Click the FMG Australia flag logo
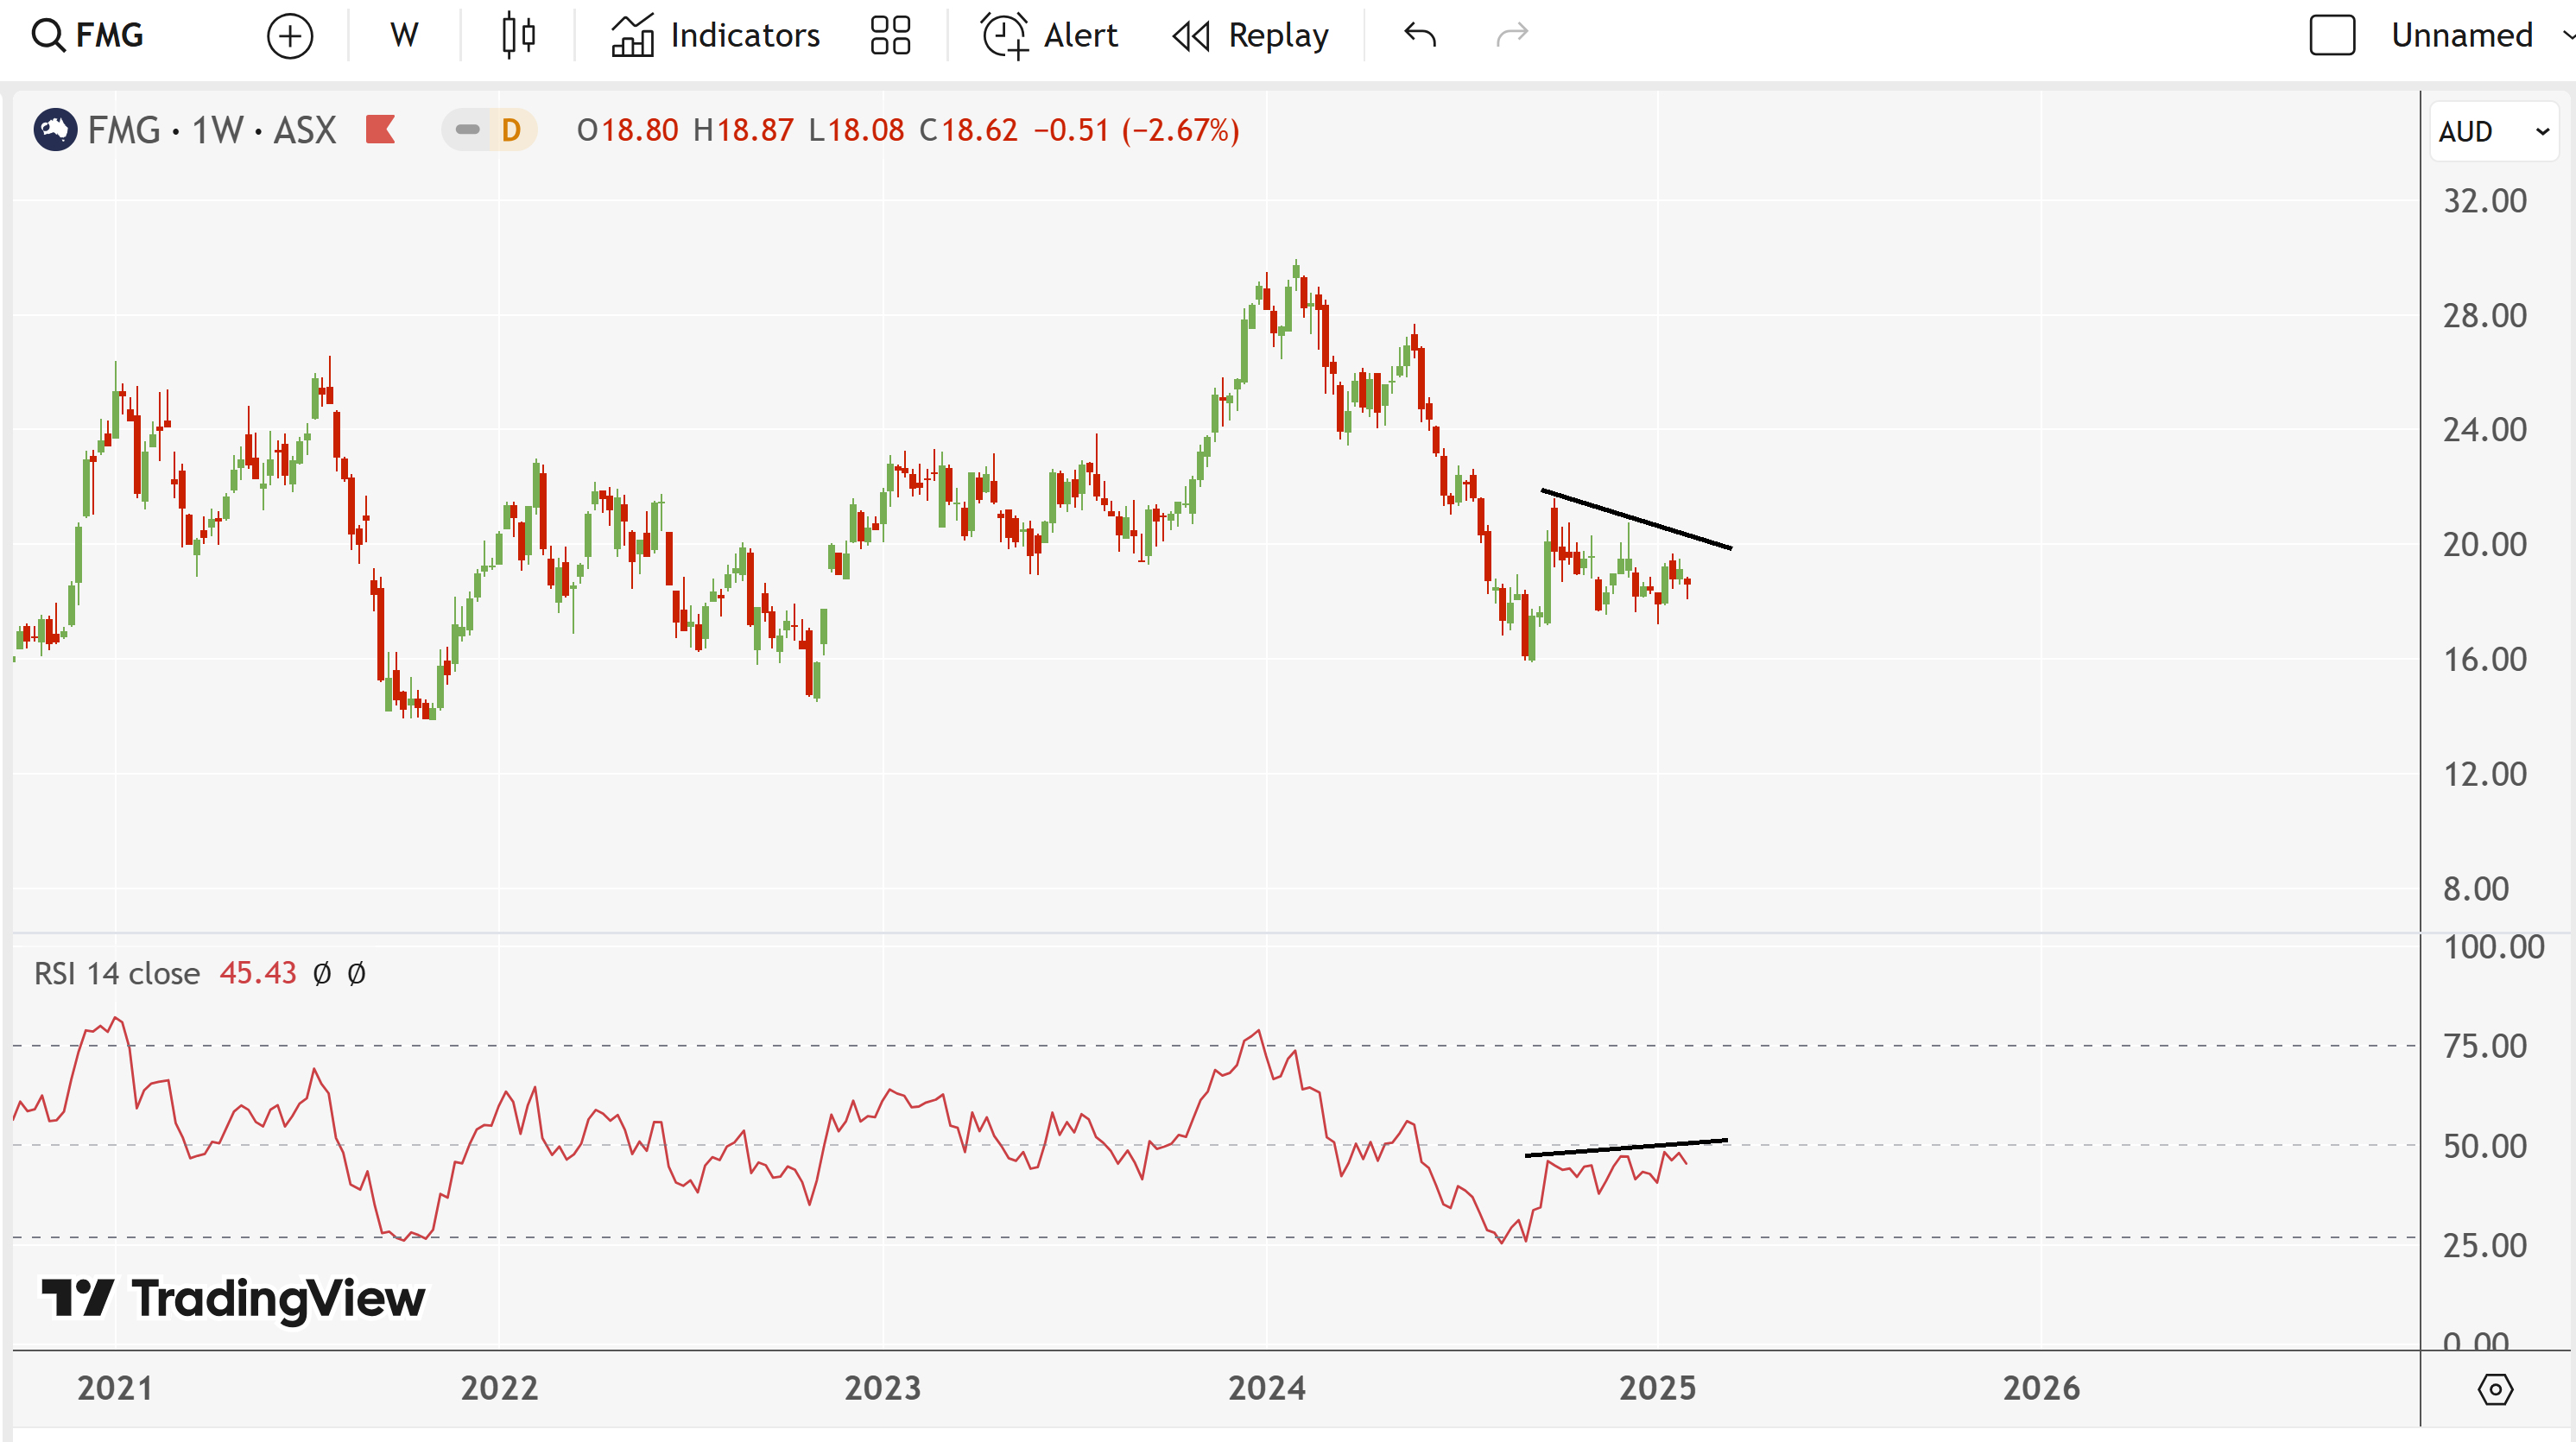2576x1442 pixels. 55,130
